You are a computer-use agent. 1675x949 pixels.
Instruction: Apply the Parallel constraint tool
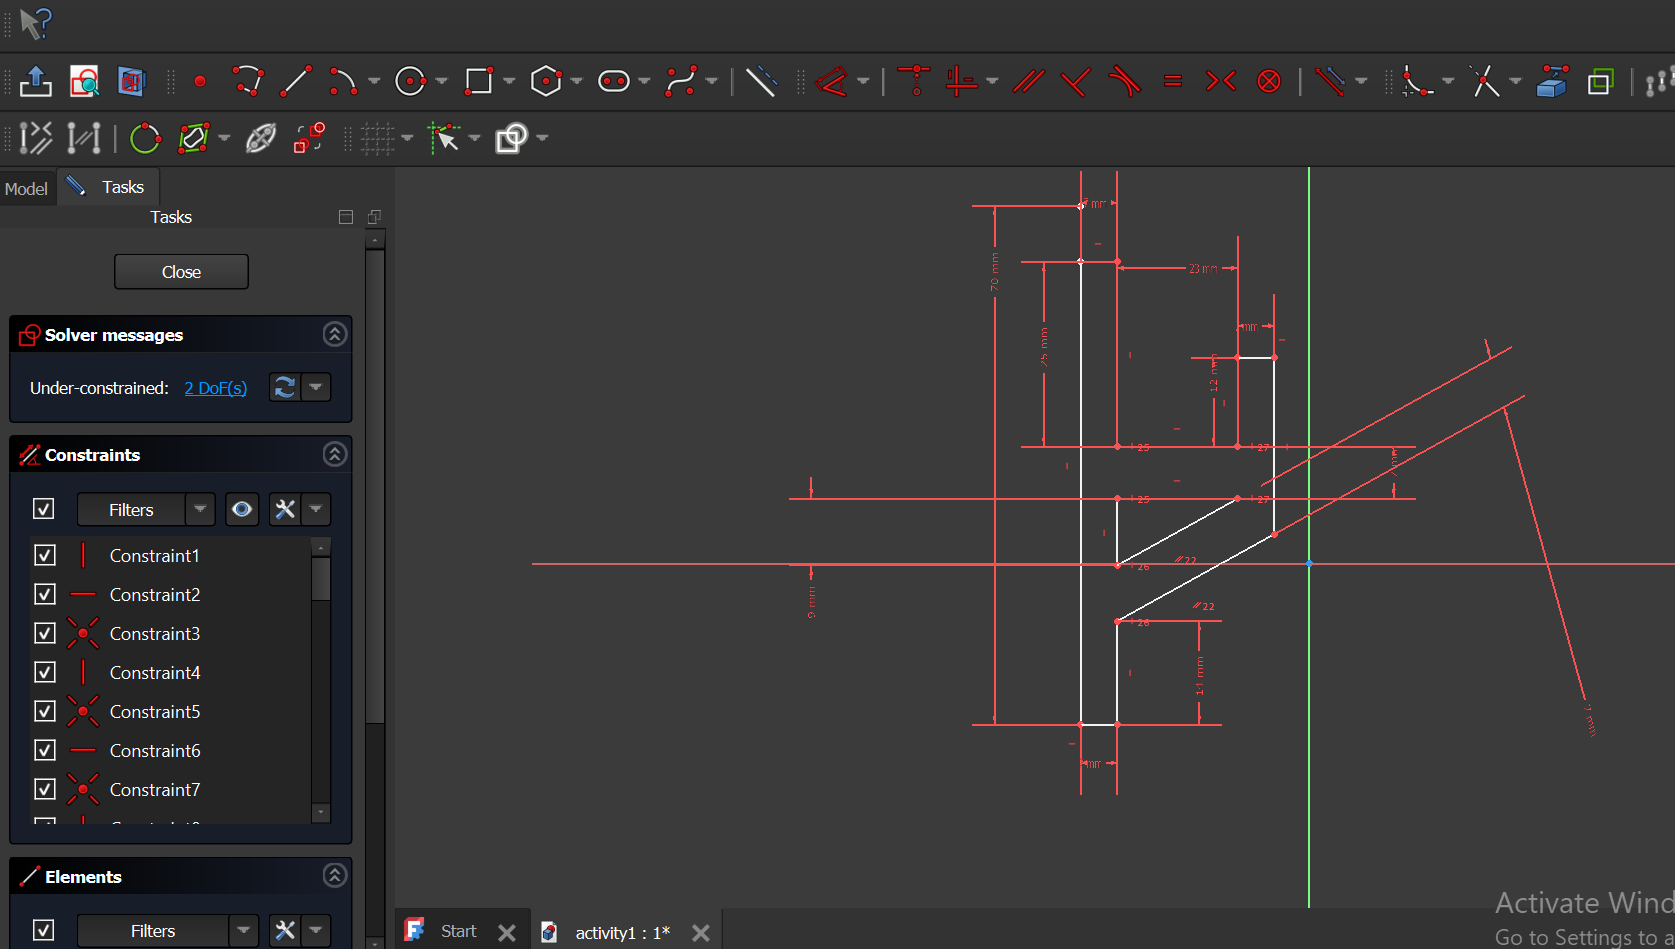click(1028, 81)
